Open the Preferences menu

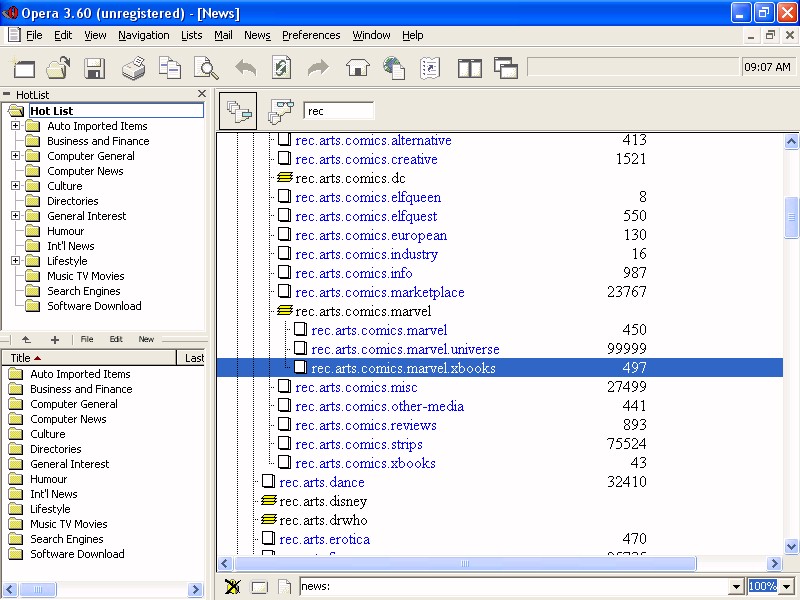(x=311, y=35)
